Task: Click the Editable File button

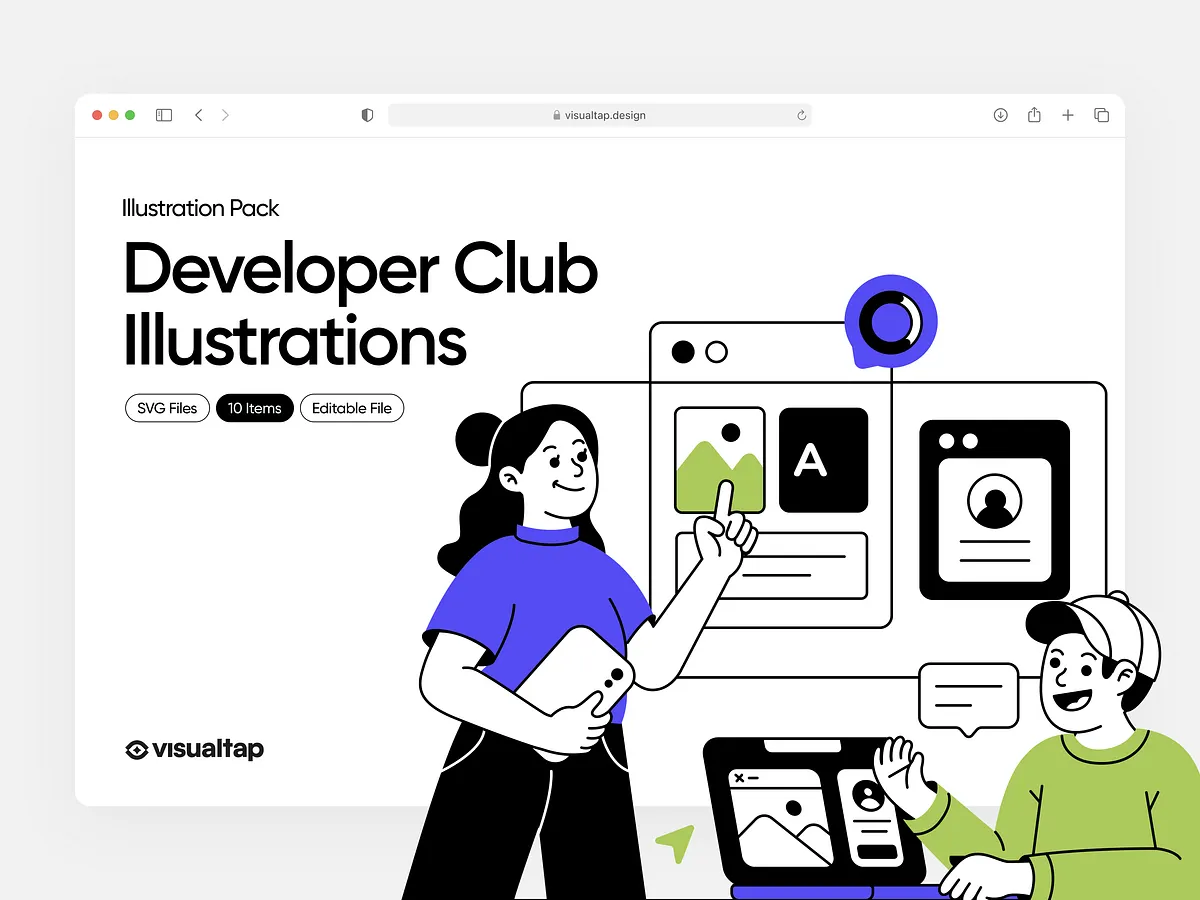Action: 351,408
